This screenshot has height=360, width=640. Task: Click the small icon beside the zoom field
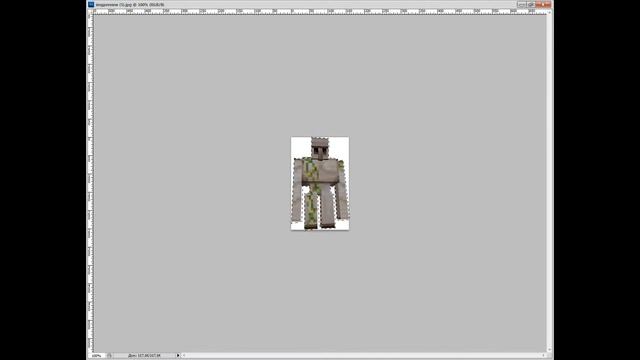(109, 356)
